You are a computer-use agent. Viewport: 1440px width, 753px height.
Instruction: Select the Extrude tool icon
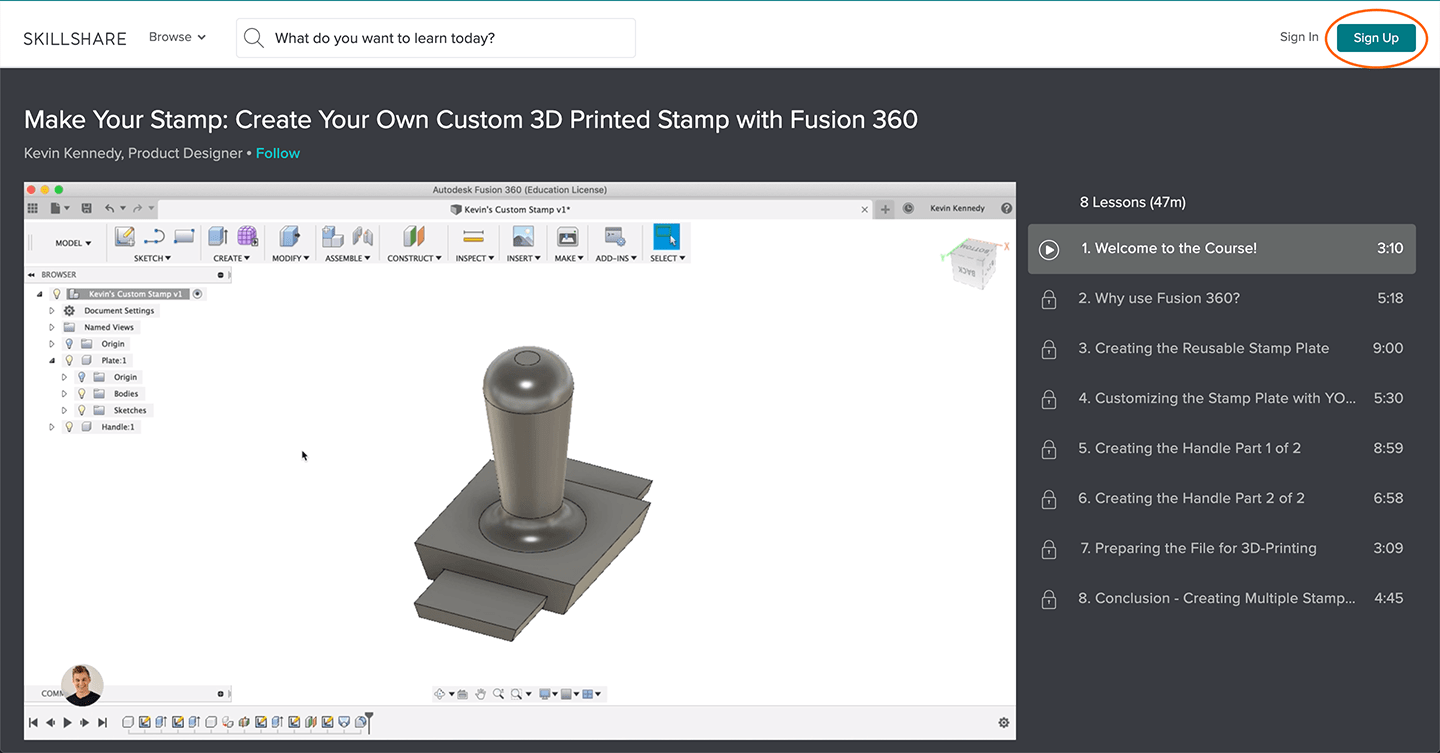click(218, 237)
